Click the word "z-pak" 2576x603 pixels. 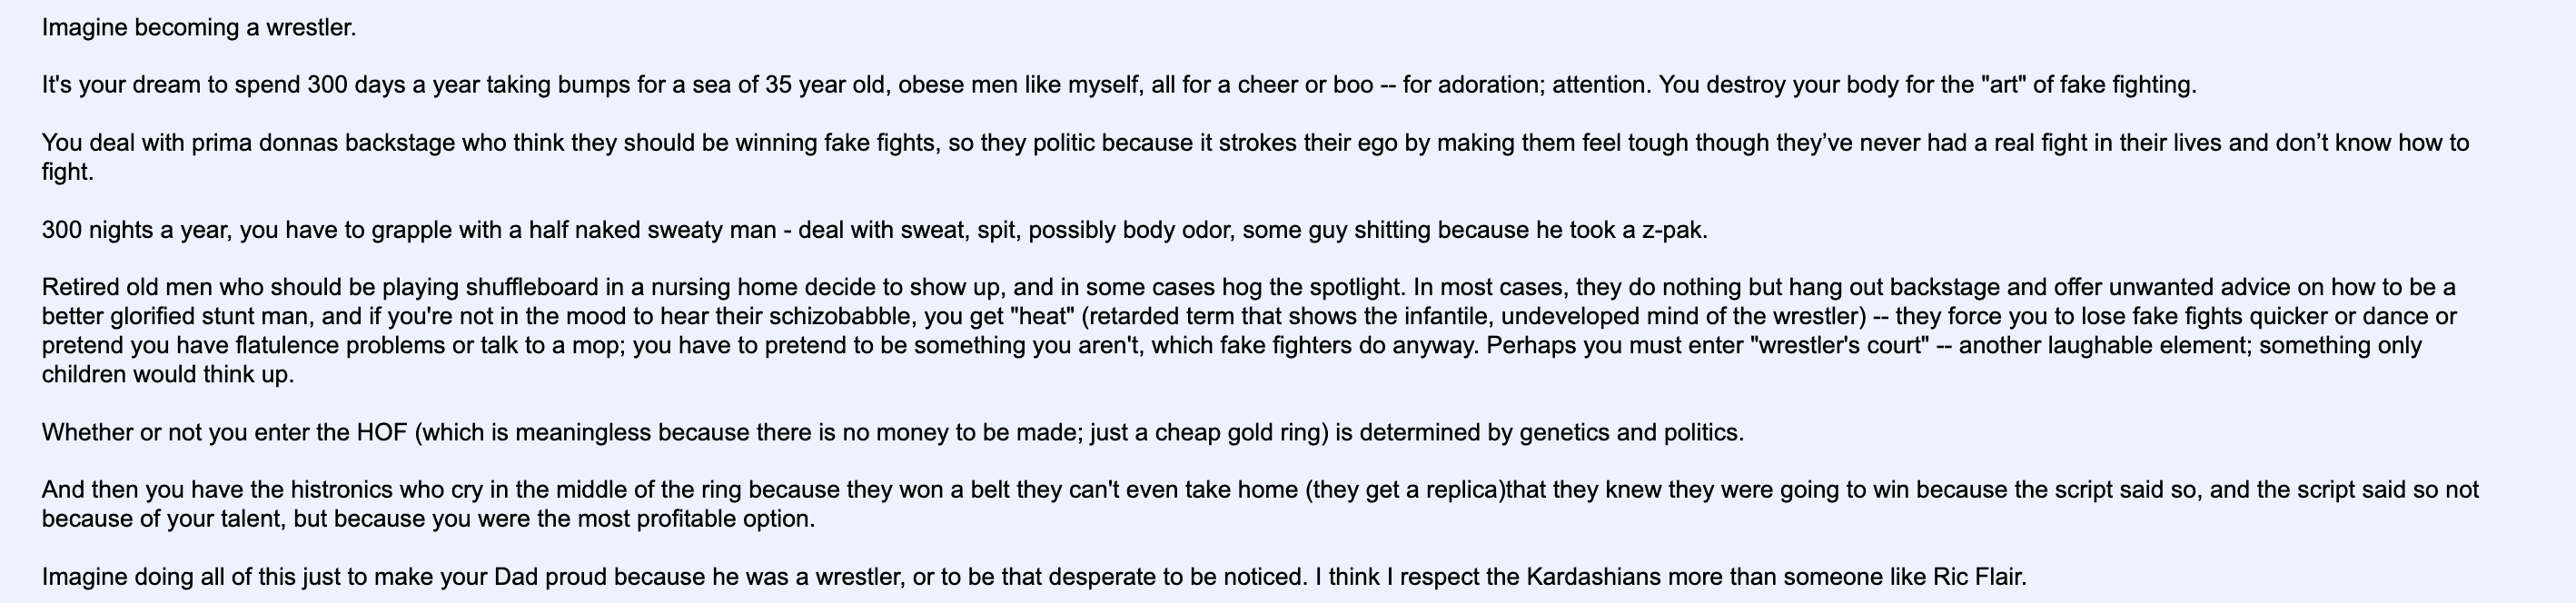pos(1671,230)
